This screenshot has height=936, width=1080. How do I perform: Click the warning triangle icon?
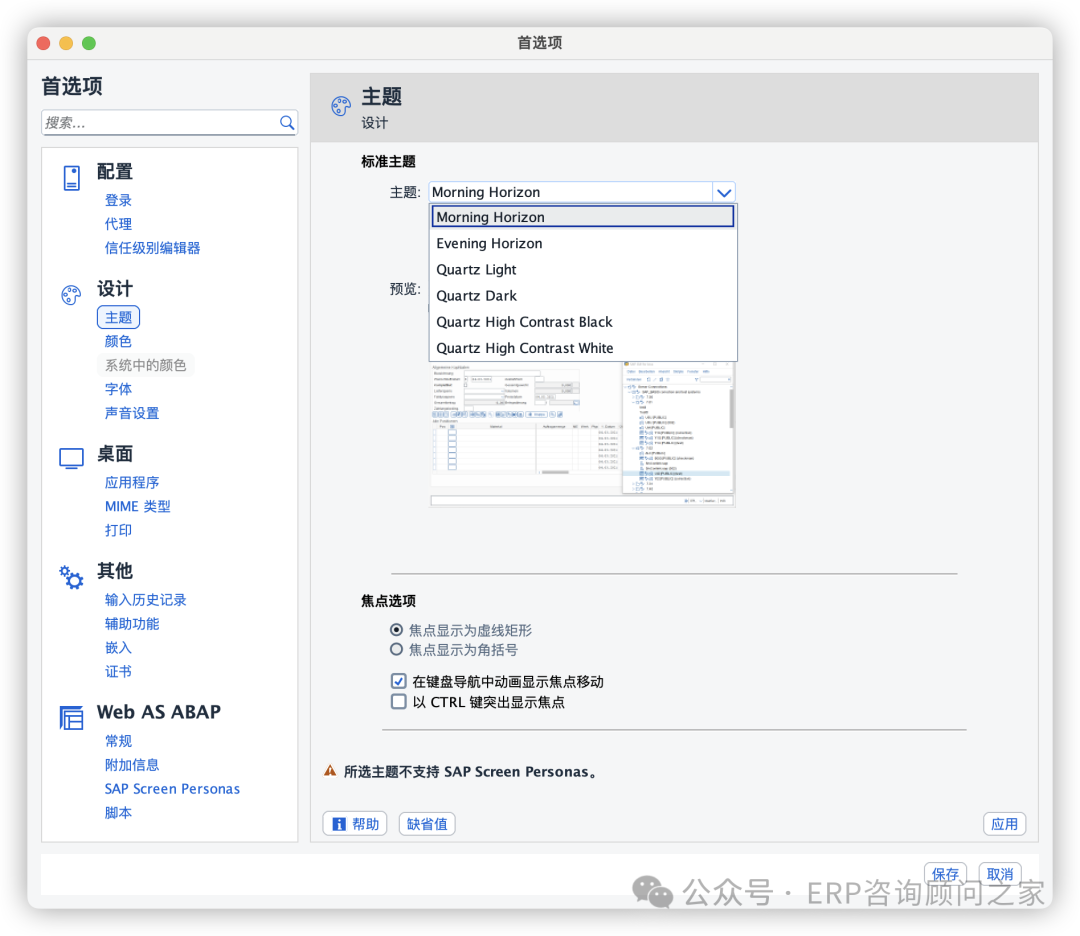pyautogui.click(x=331, y=771)
